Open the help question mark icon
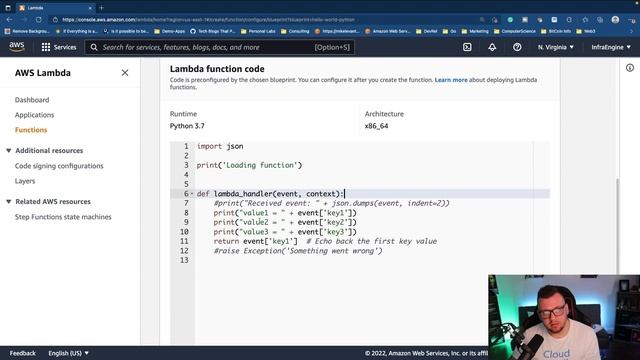Image resolution: width=640 pixels, height=360 pixels. click(x=517, y=47)
